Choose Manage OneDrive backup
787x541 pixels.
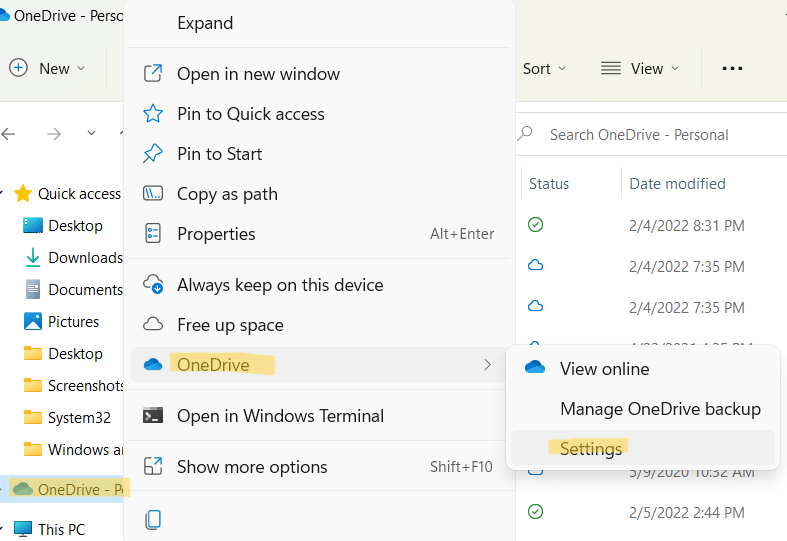click(x=642, y=409)
